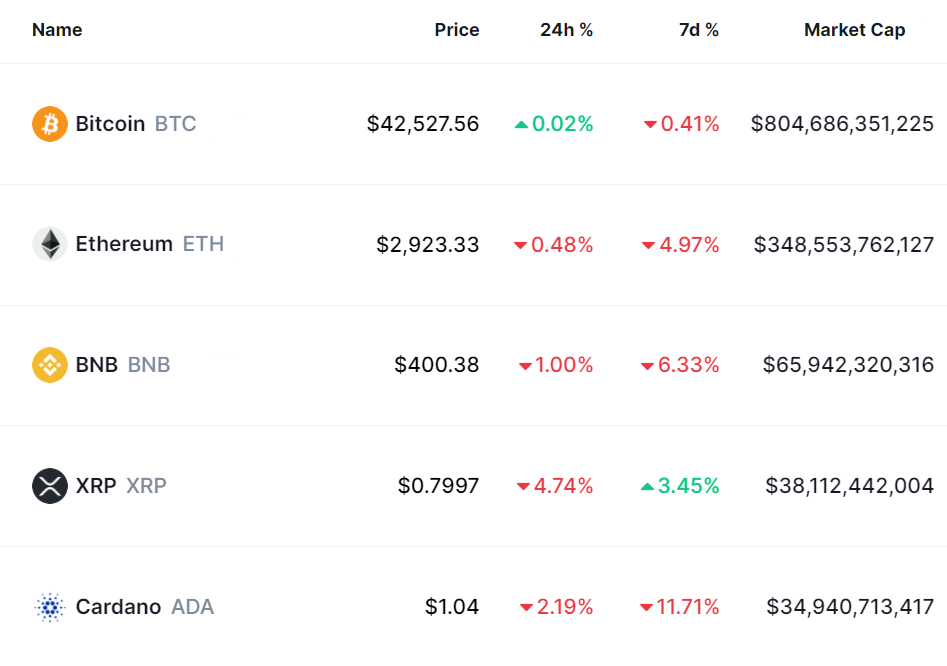Select the XRP ticker symbol text
The height and width of the screenshot is (666, 947).
coord(146,486)
